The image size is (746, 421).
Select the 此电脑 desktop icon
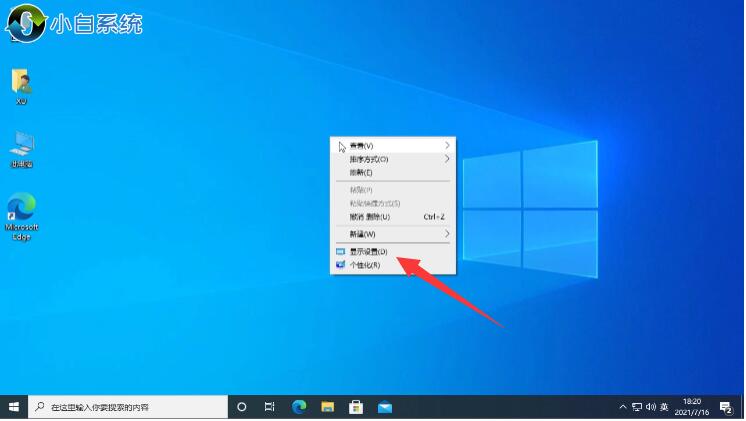tap(21, 149)
